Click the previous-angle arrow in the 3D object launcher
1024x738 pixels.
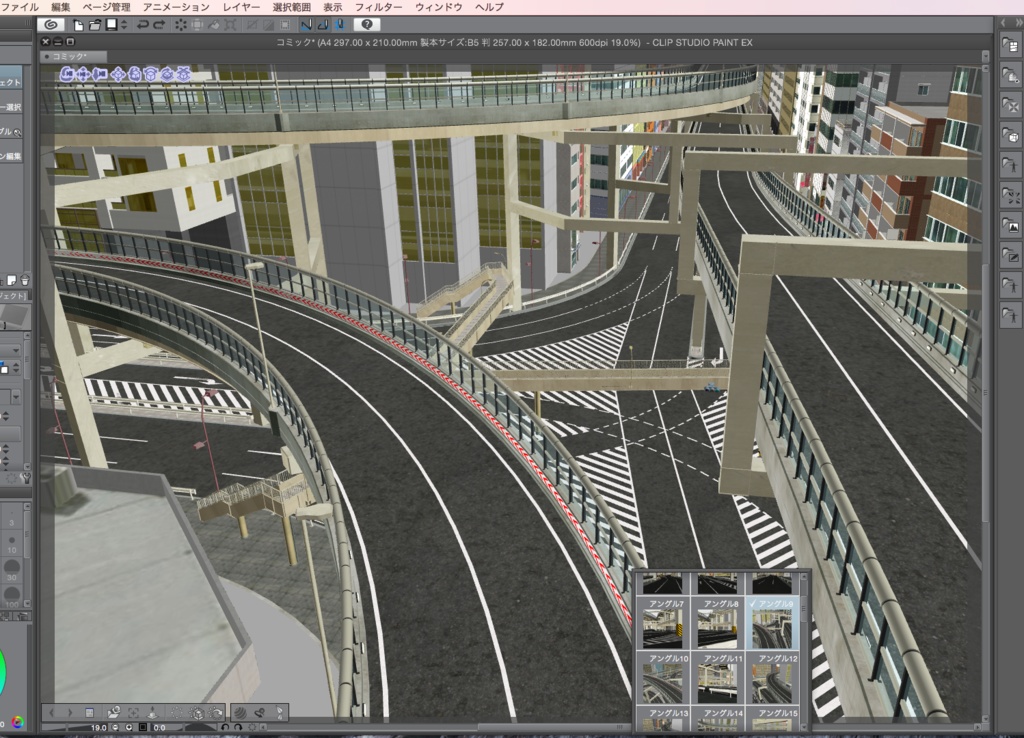[52, 712]
